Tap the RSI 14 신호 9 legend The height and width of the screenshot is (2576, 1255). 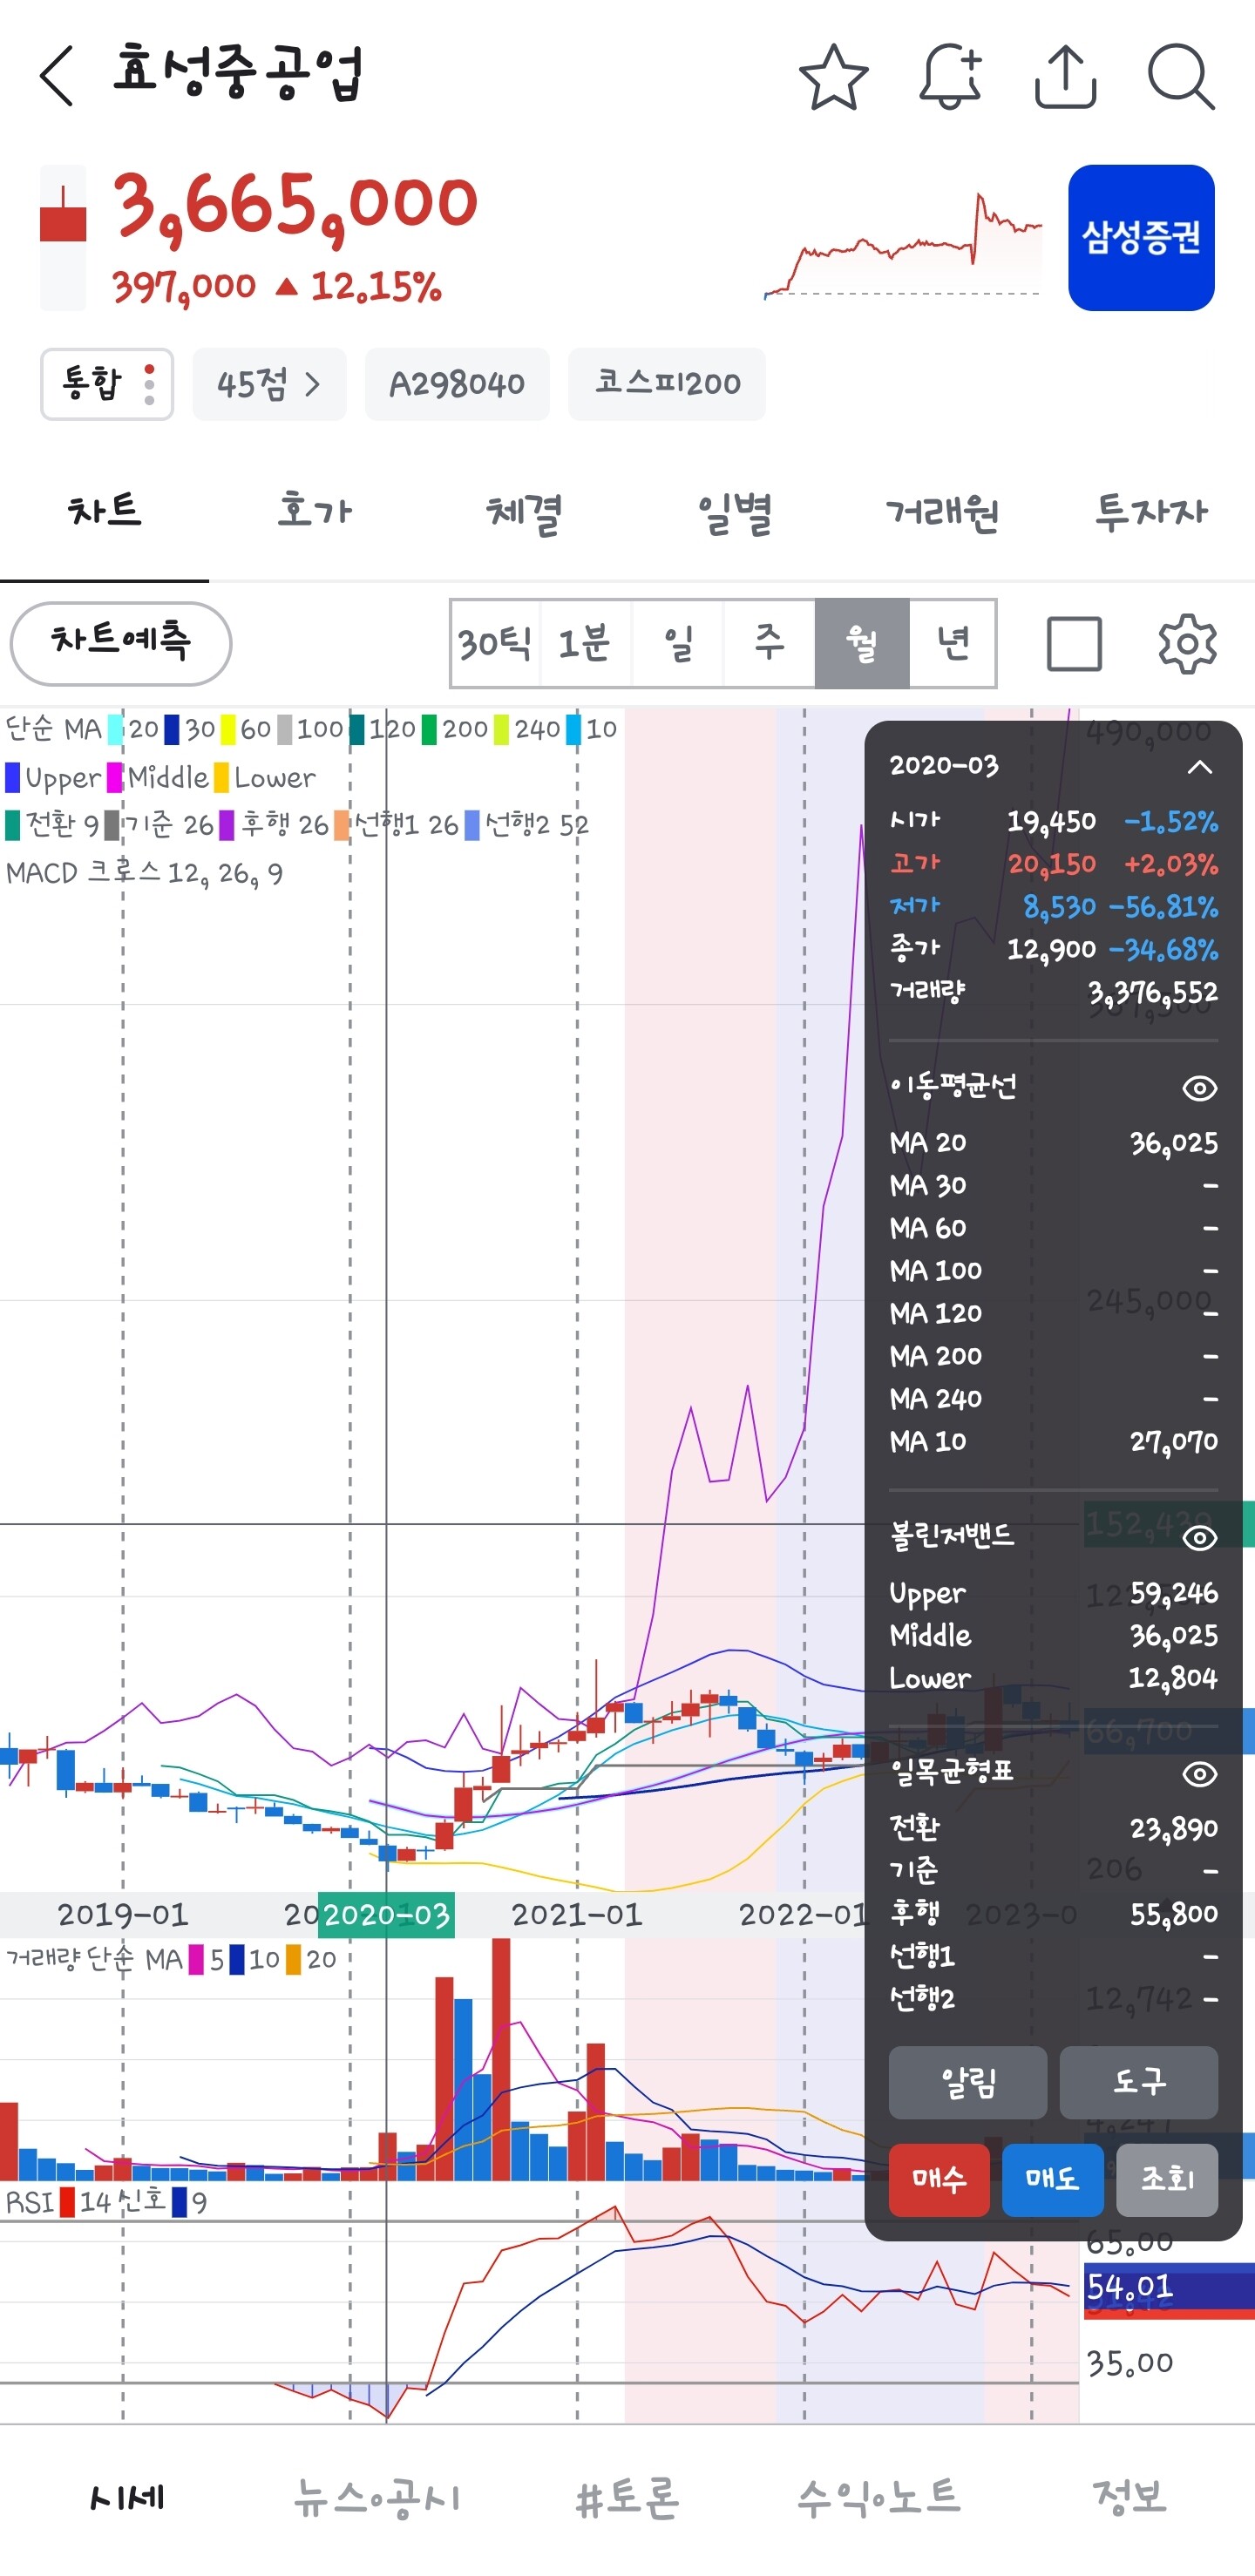point(106,2202)
